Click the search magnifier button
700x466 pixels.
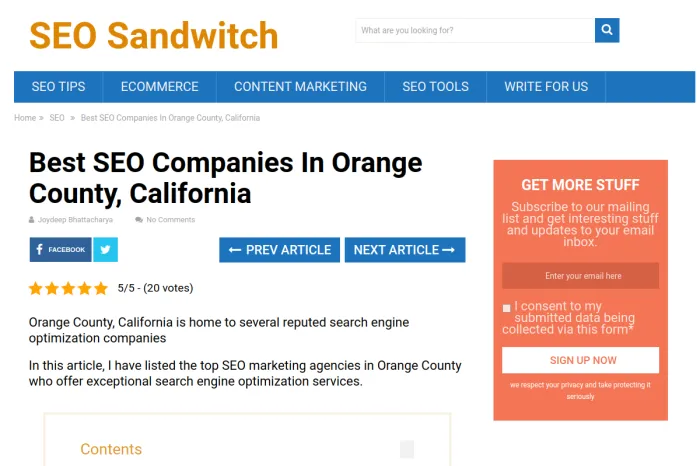607,30
